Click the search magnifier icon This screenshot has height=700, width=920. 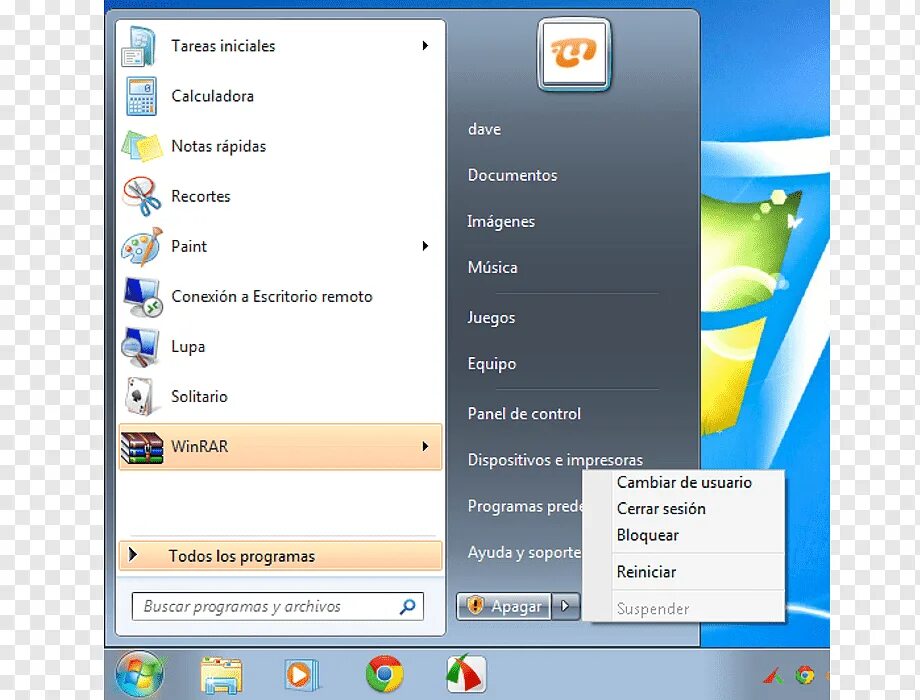click(407, 606)
